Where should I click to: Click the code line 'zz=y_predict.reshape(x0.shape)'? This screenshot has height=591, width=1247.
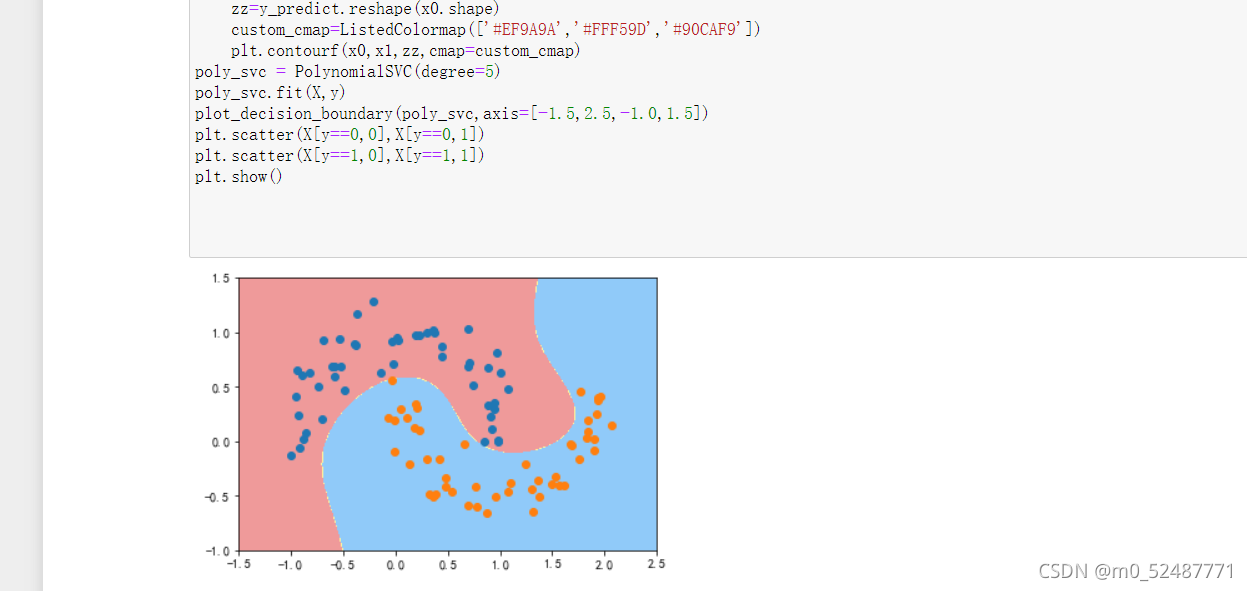(x=364, y=8)
